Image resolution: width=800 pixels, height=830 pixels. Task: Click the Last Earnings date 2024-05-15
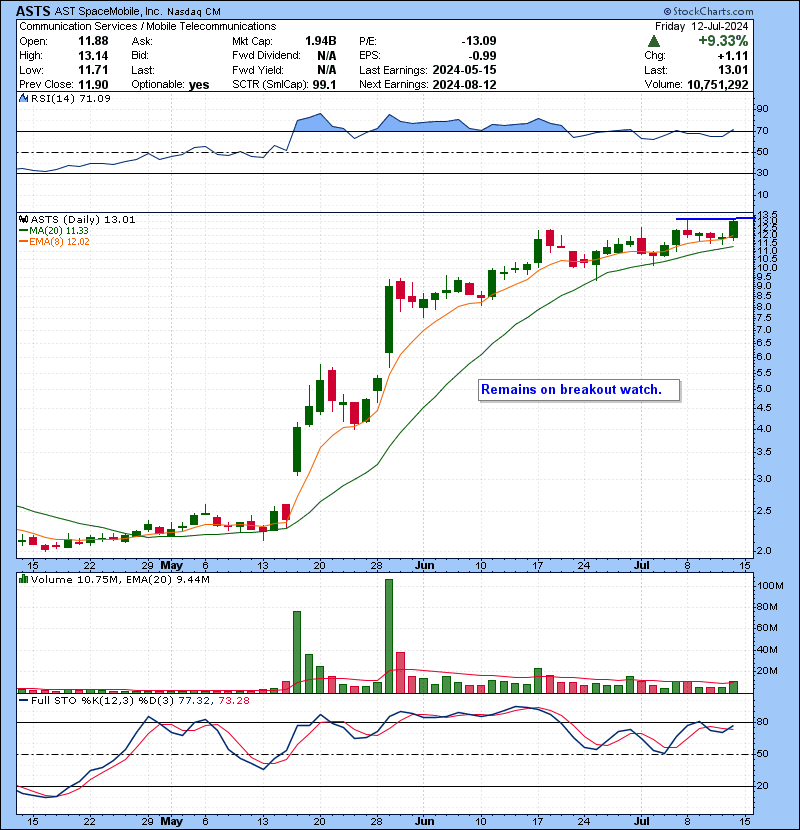[464, 70]
